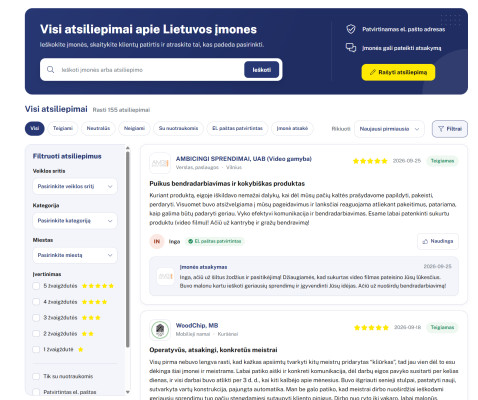
Task: Click the pencil icon in Rašyti atsiliepimą
Action: click(x=373, y=72)
